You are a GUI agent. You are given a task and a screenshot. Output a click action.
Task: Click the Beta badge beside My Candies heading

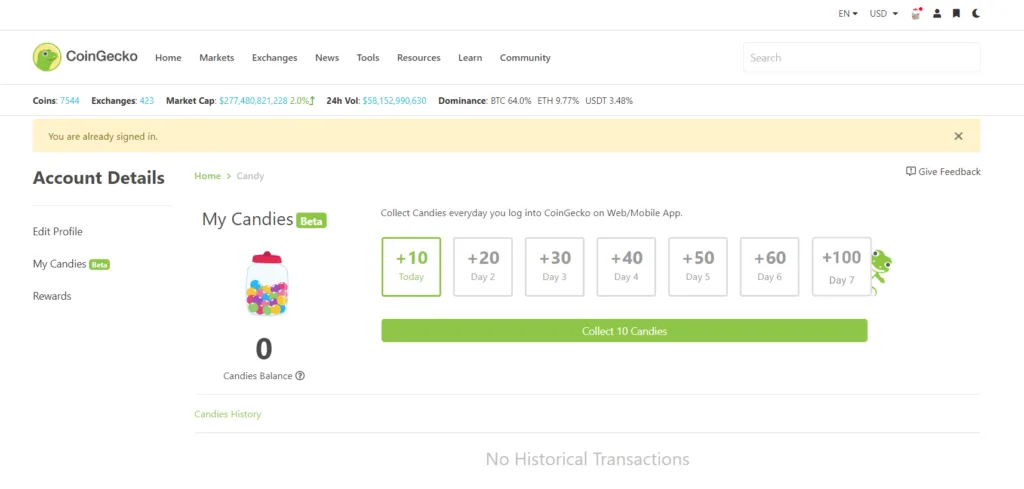pyautogui.click(x=312, y=221)
